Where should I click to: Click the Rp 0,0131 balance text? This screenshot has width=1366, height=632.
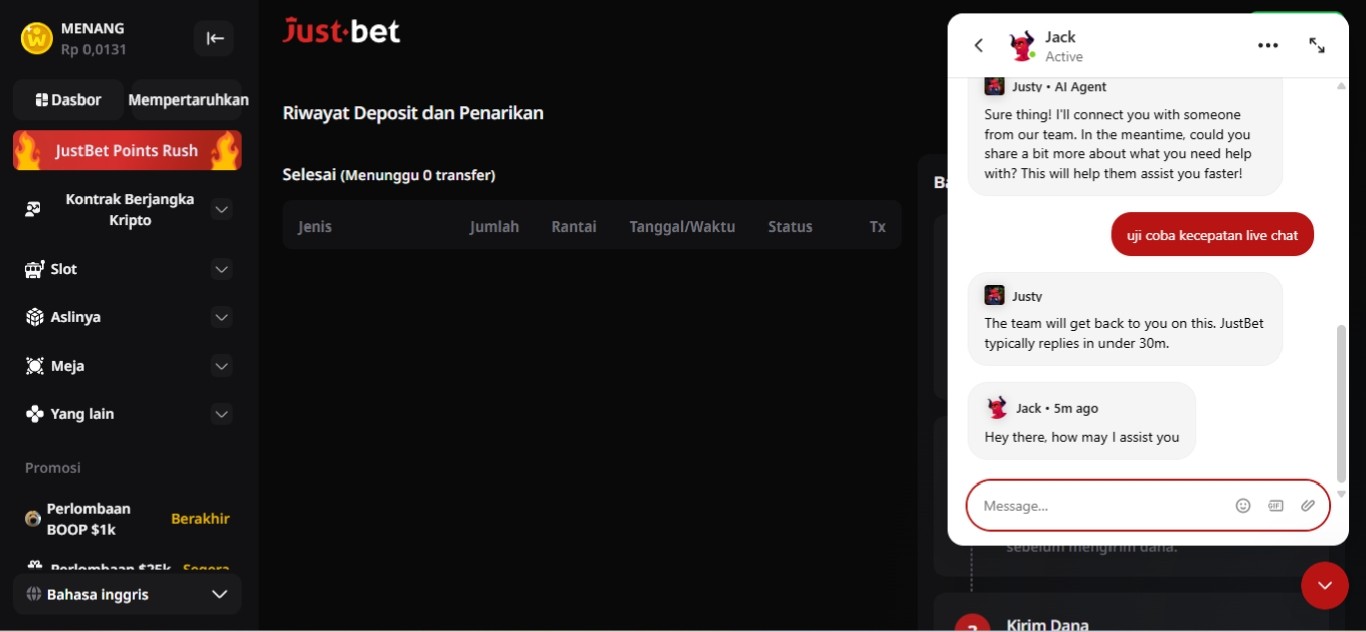coord(94,49)
